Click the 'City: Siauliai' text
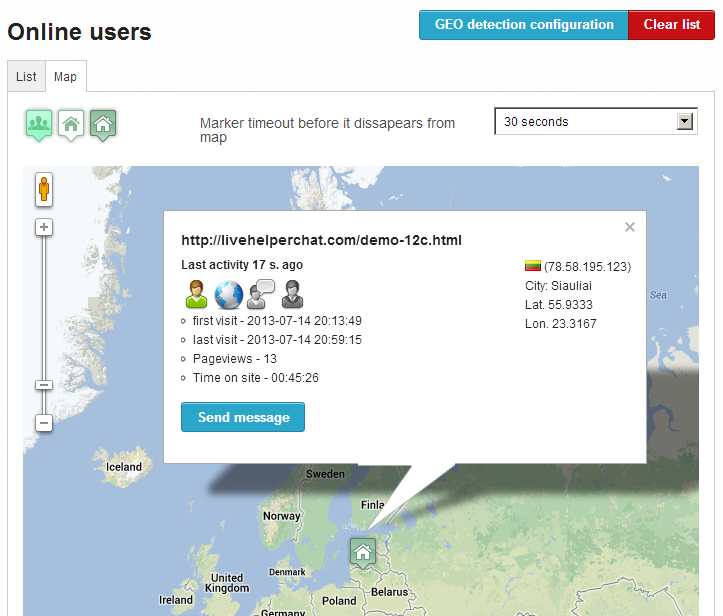This screenshot has height=616, width=723. tap(558, 286)
